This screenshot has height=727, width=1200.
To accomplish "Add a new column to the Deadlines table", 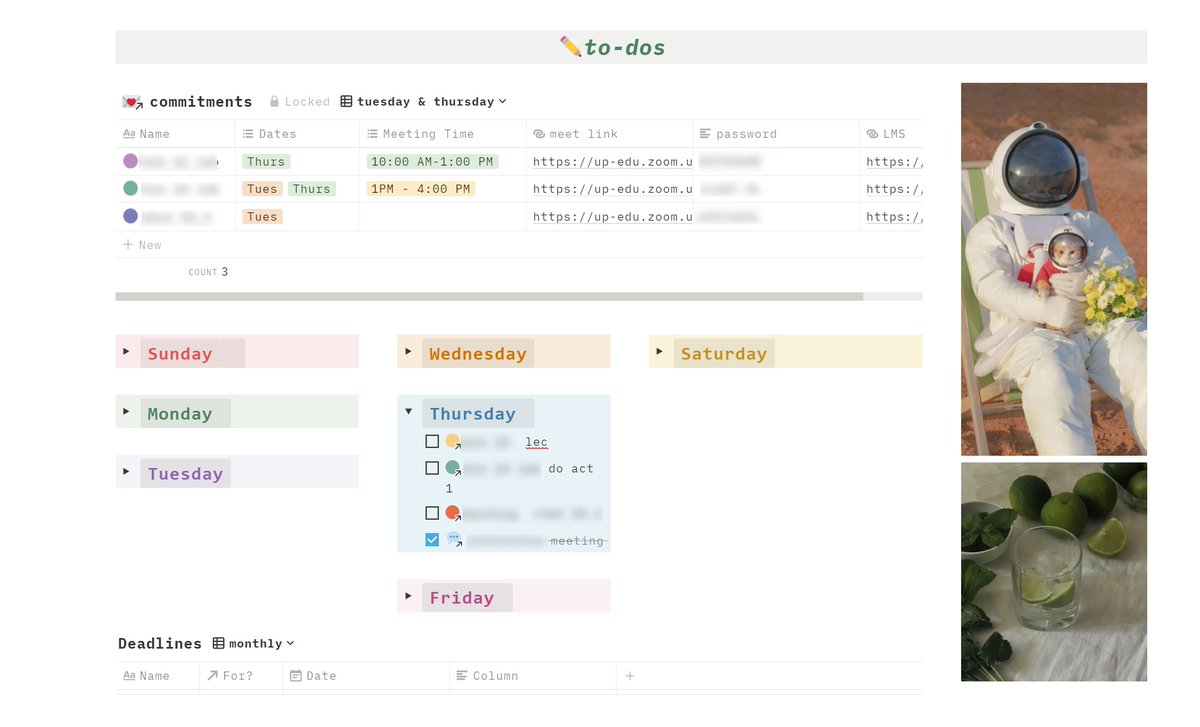I will pos(630,676).
